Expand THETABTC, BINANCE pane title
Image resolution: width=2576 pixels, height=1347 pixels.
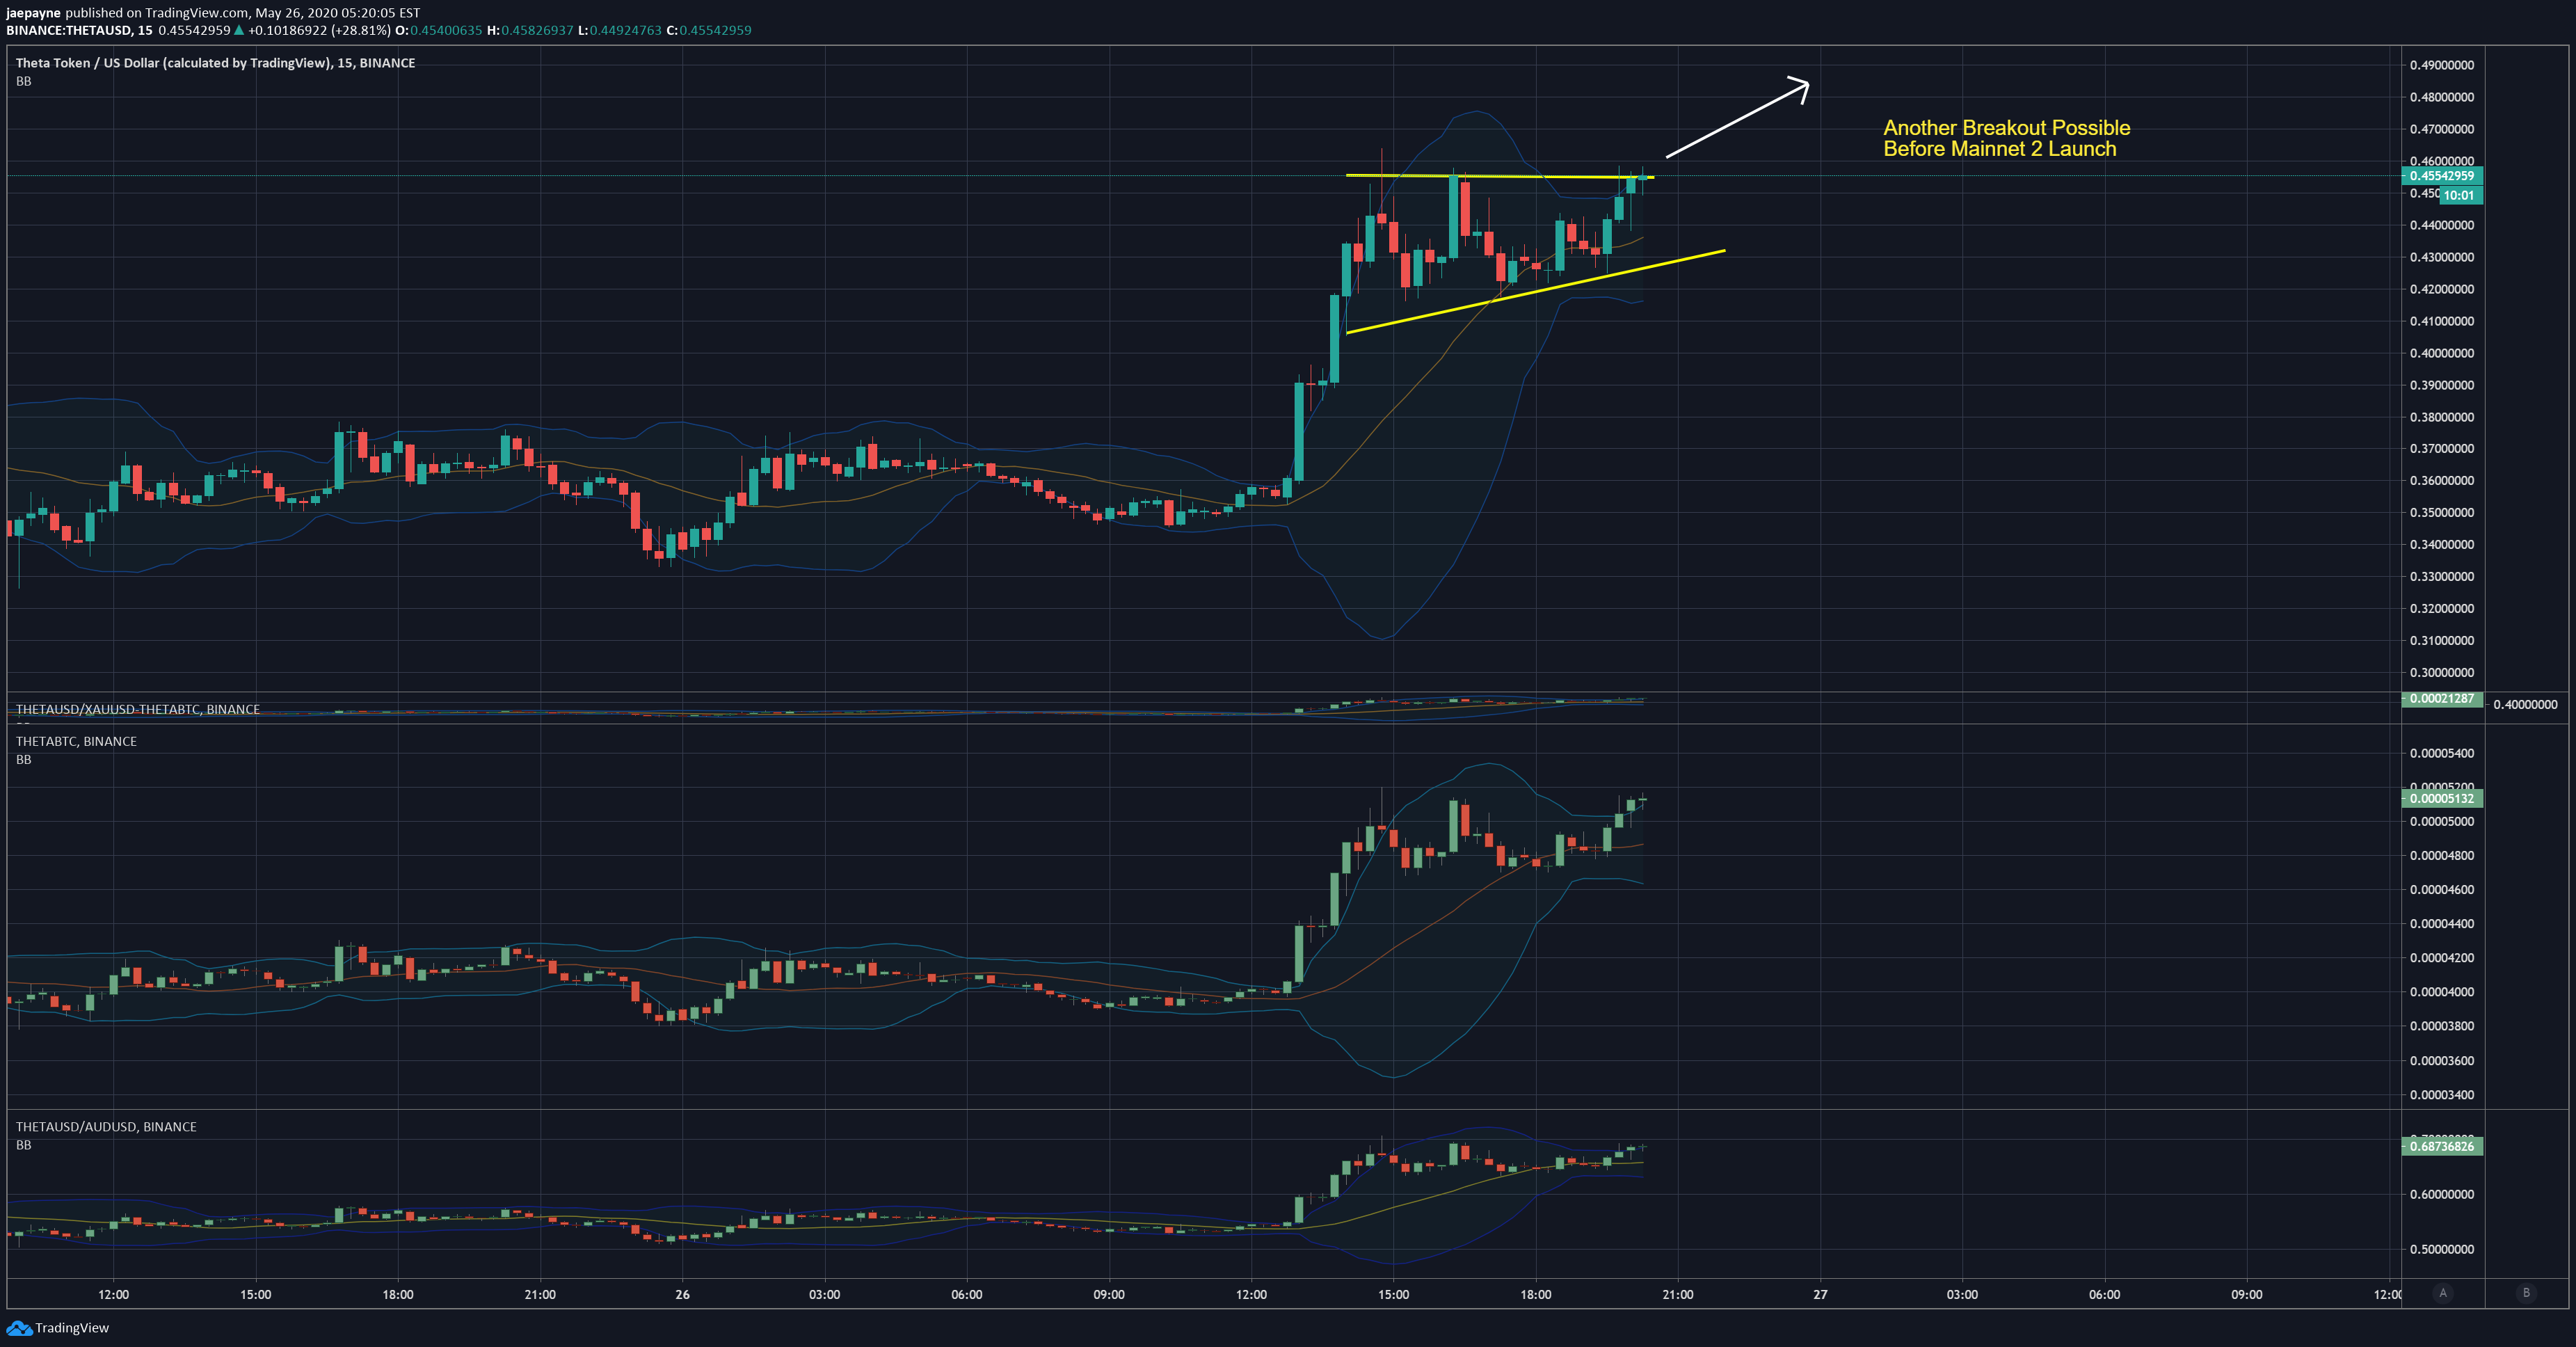76,741
